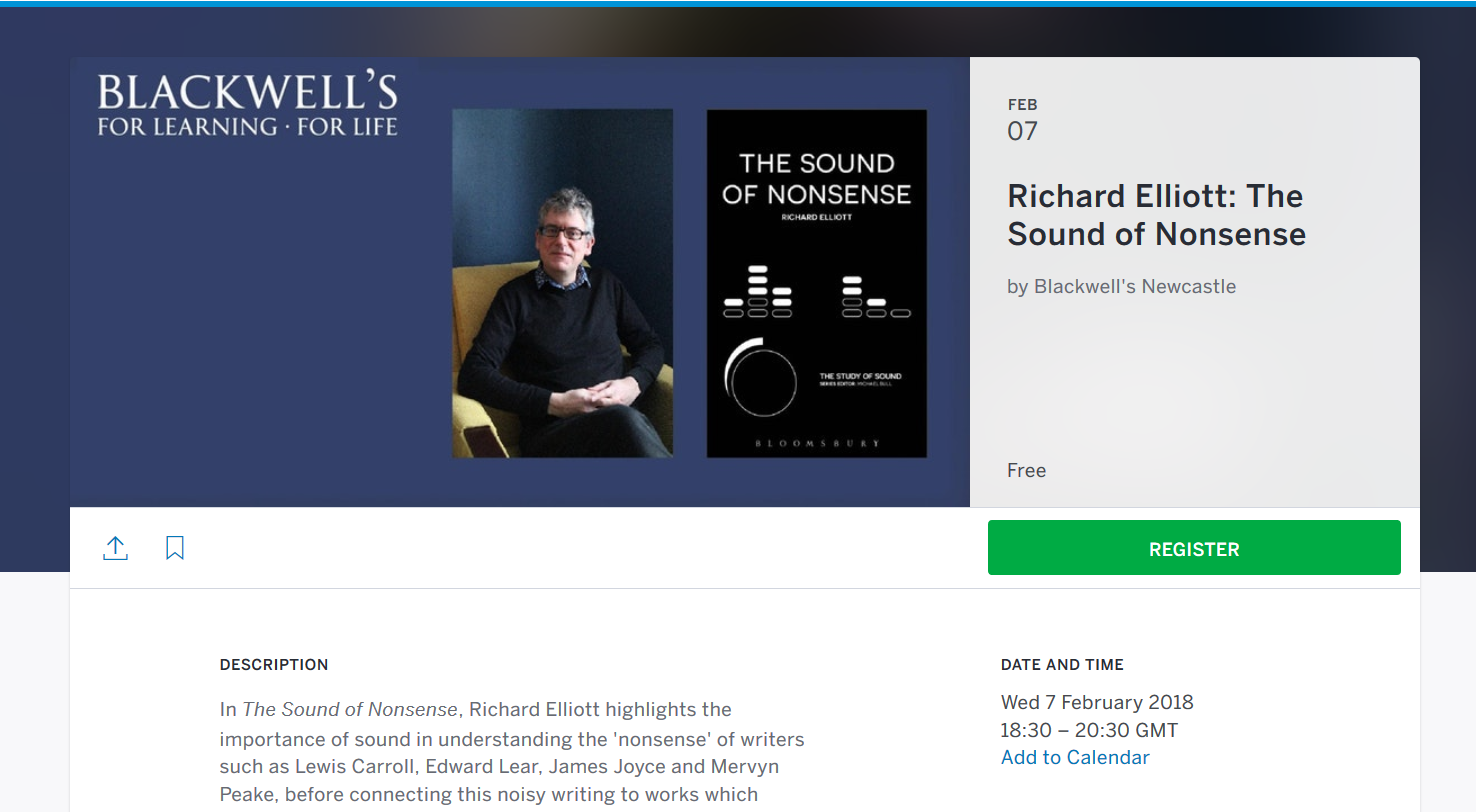
Task: Click the Free price label
Action: [1026, 470]
